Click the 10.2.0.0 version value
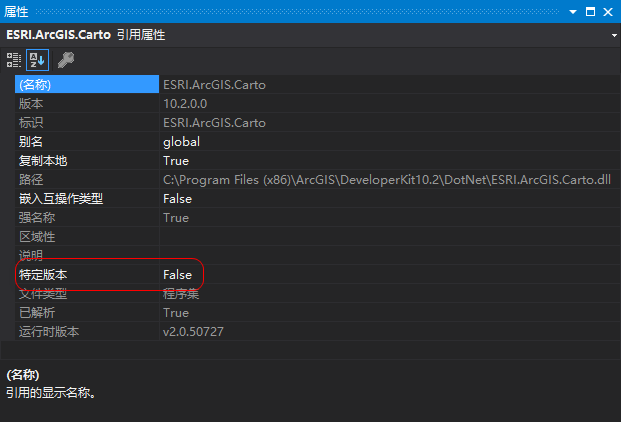The width and height of the screenshot is (621, 422). (185, 104)
